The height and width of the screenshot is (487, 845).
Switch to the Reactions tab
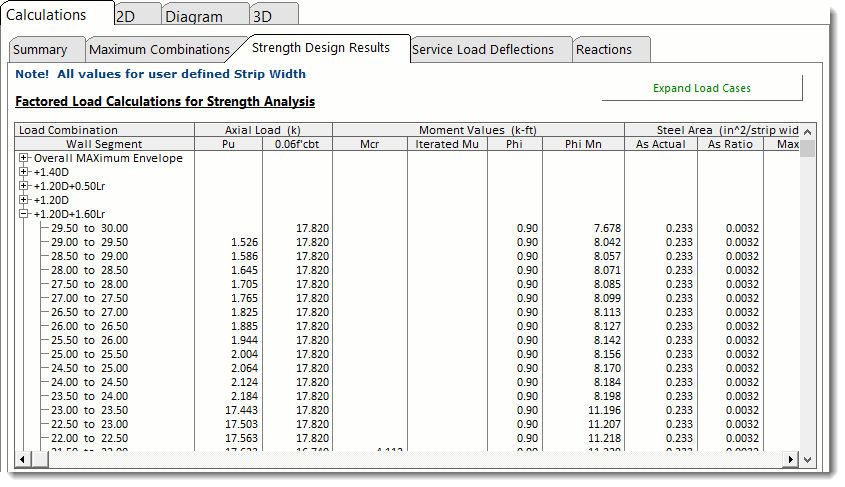click(x=604, y=50)
